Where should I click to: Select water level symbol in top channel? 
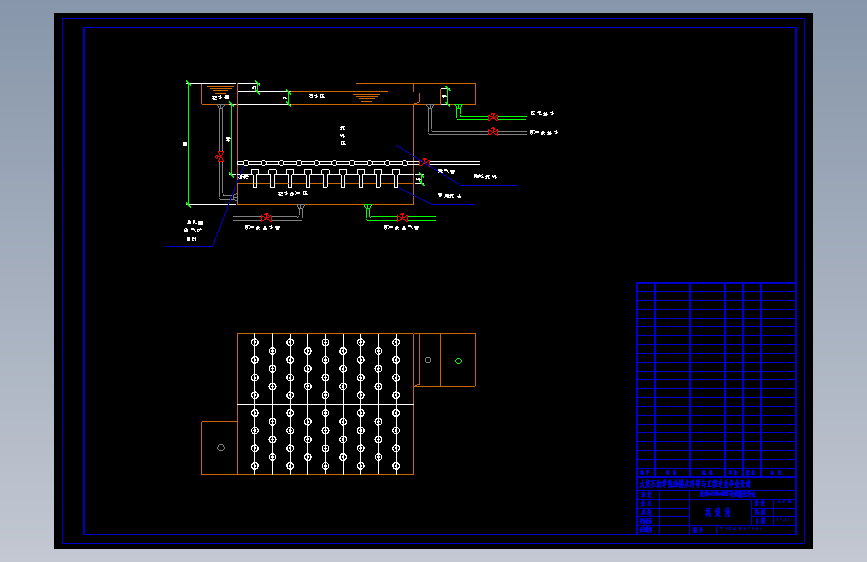tap(366, 98)
